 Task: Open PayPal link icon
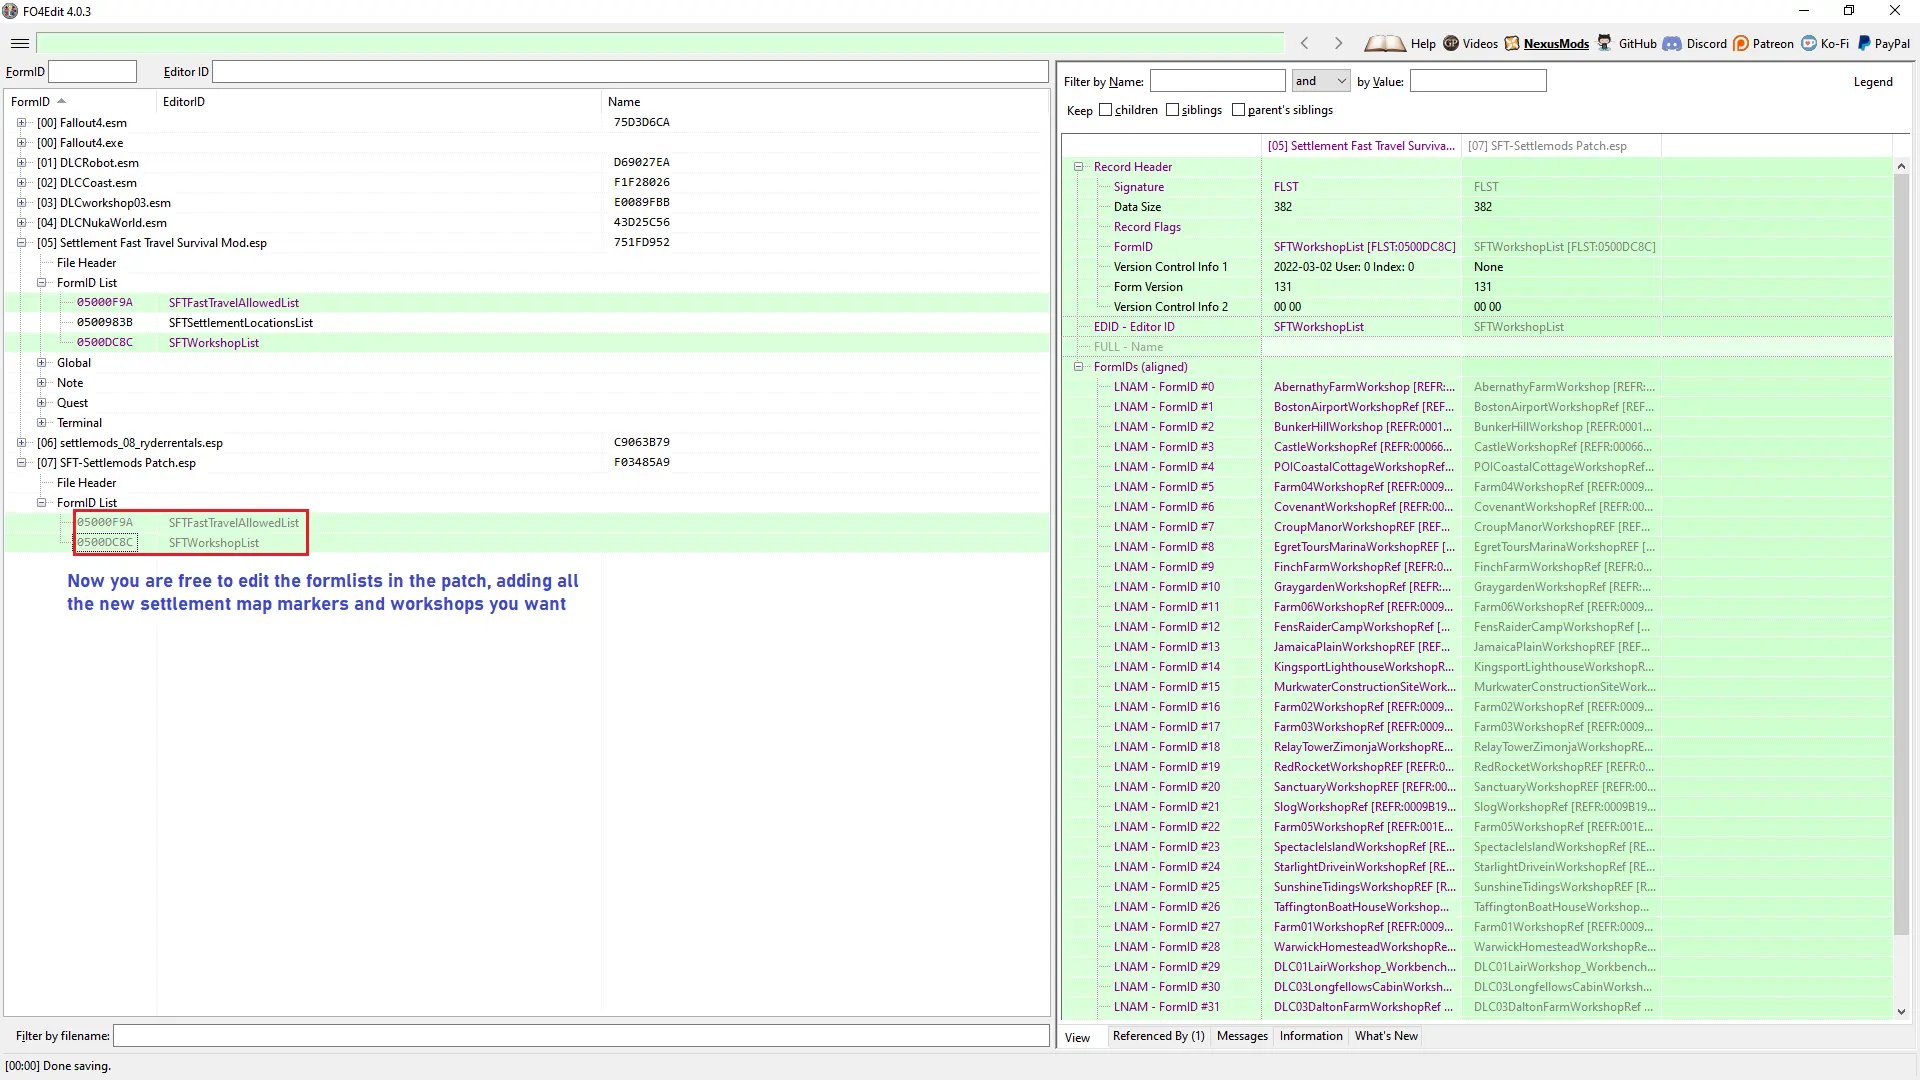pos(1864,43)
